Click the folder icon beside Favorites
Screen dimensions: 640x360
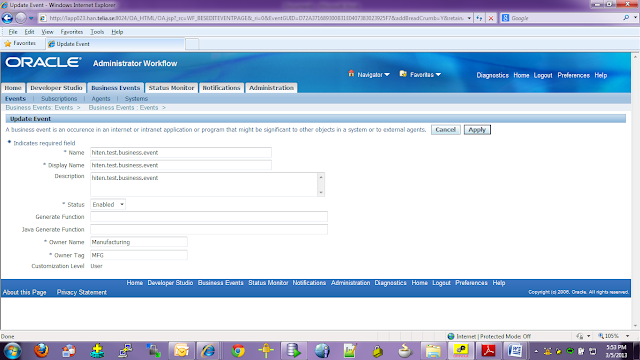click(x=403, y=73)
